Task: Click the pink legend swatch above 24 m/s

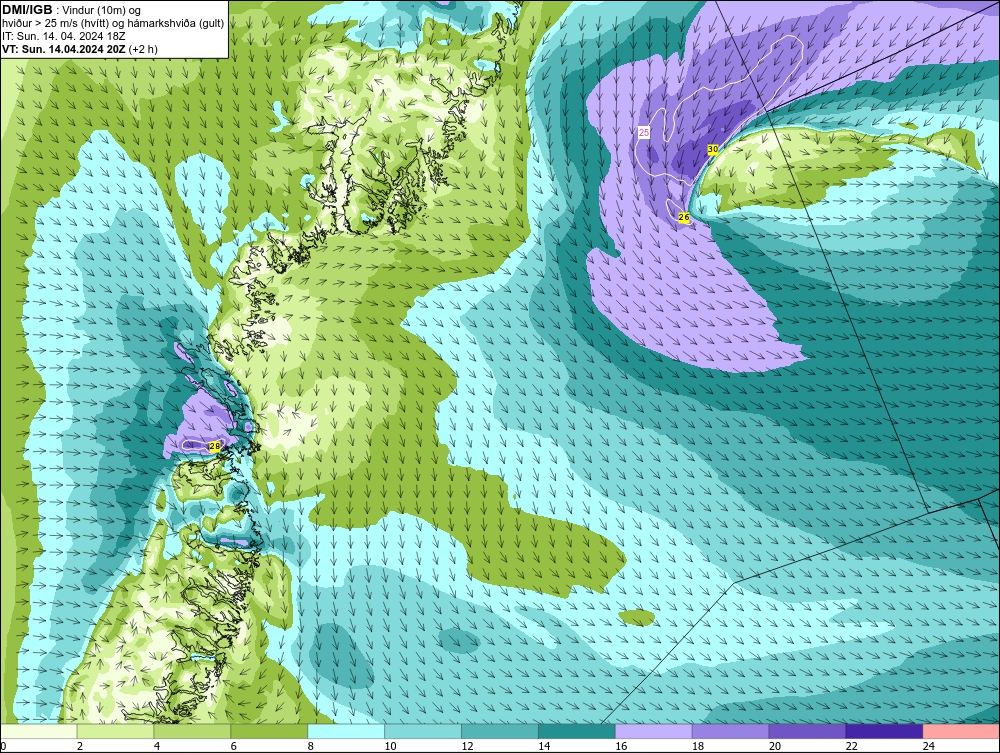Action: click(961, 731)
